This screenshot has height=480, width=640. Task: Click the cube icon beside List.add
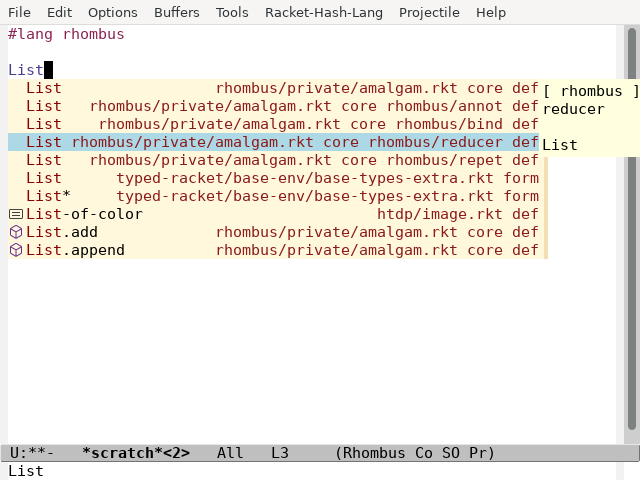point(16,232)
